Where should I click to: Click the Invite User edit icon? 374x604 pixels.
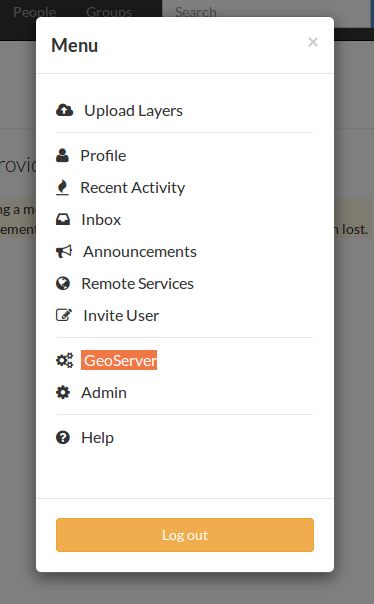click(64, 315)
